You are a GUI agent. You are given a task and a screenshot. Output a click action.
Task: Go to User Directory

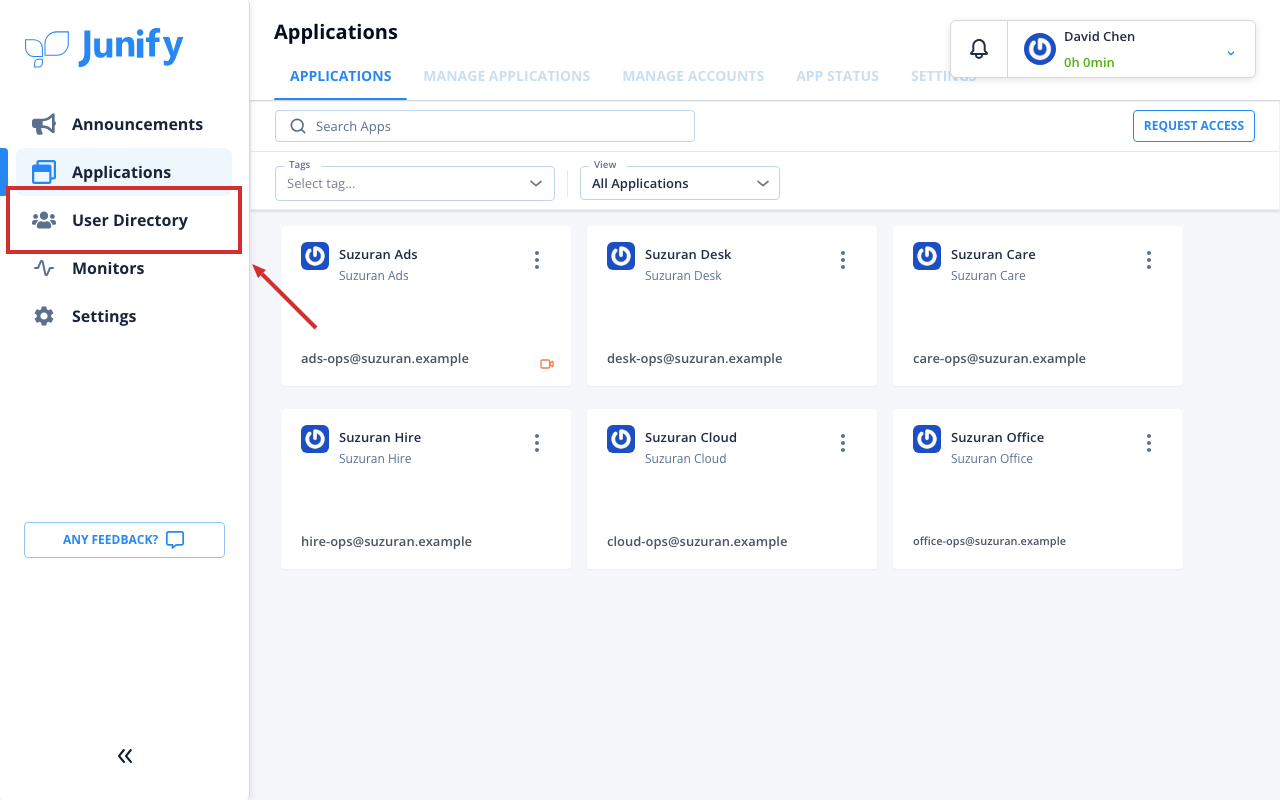click(124, 220)
